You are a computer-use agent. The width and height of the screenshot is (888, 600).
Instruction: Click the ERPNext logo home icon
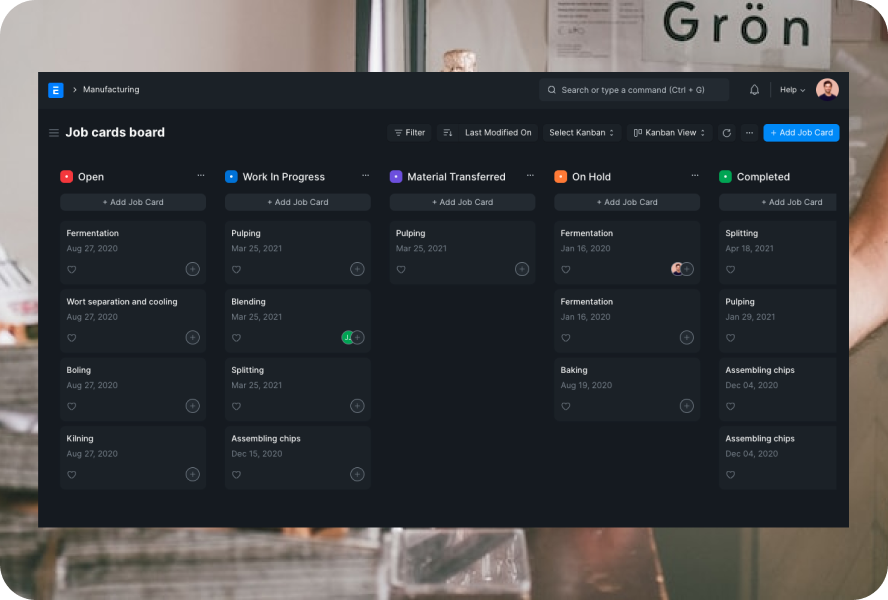pyautogui.click(x=56, y=90)
